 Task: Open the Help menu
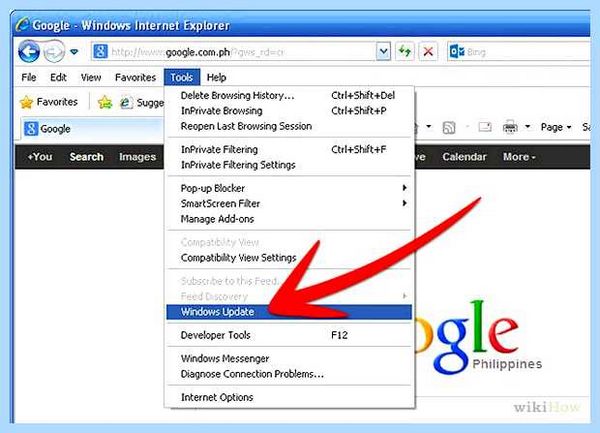pyautogui.click(x=217, y=77)
